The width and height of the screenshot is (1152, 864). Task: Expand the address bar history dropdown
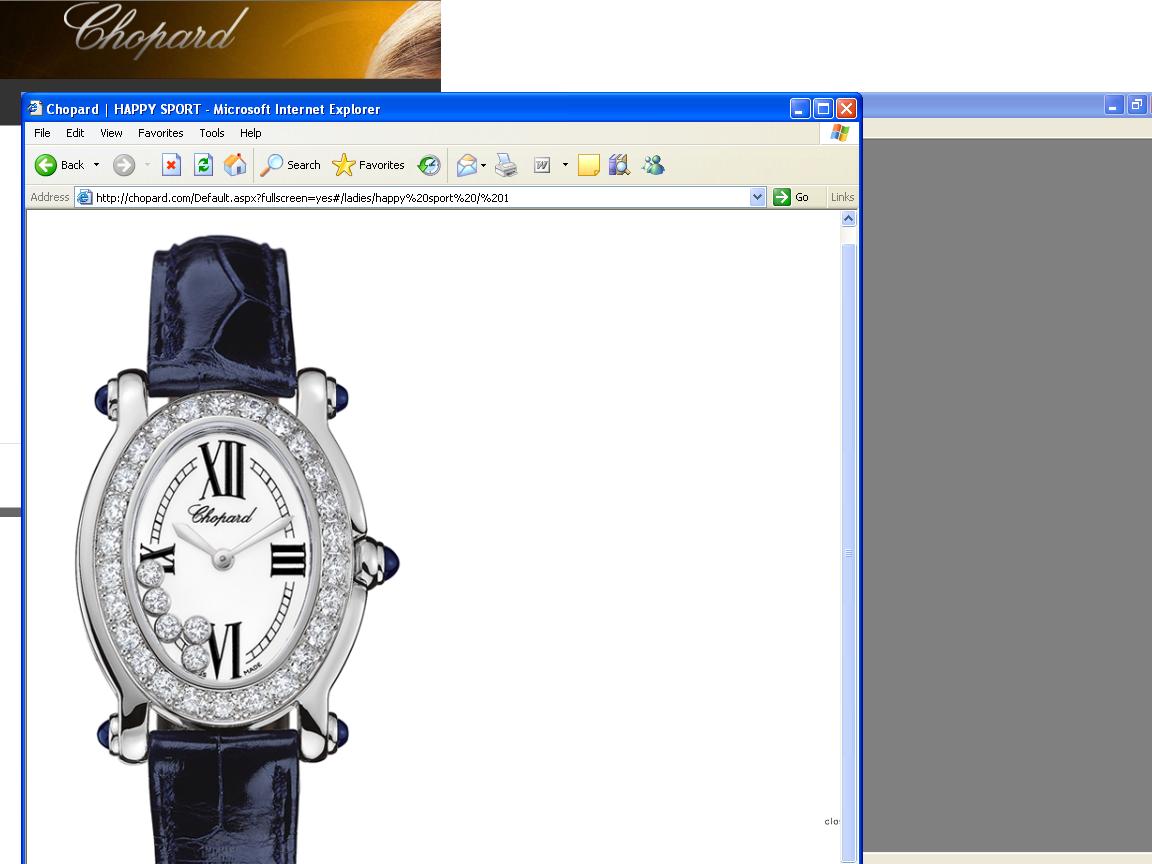(757, 197)
